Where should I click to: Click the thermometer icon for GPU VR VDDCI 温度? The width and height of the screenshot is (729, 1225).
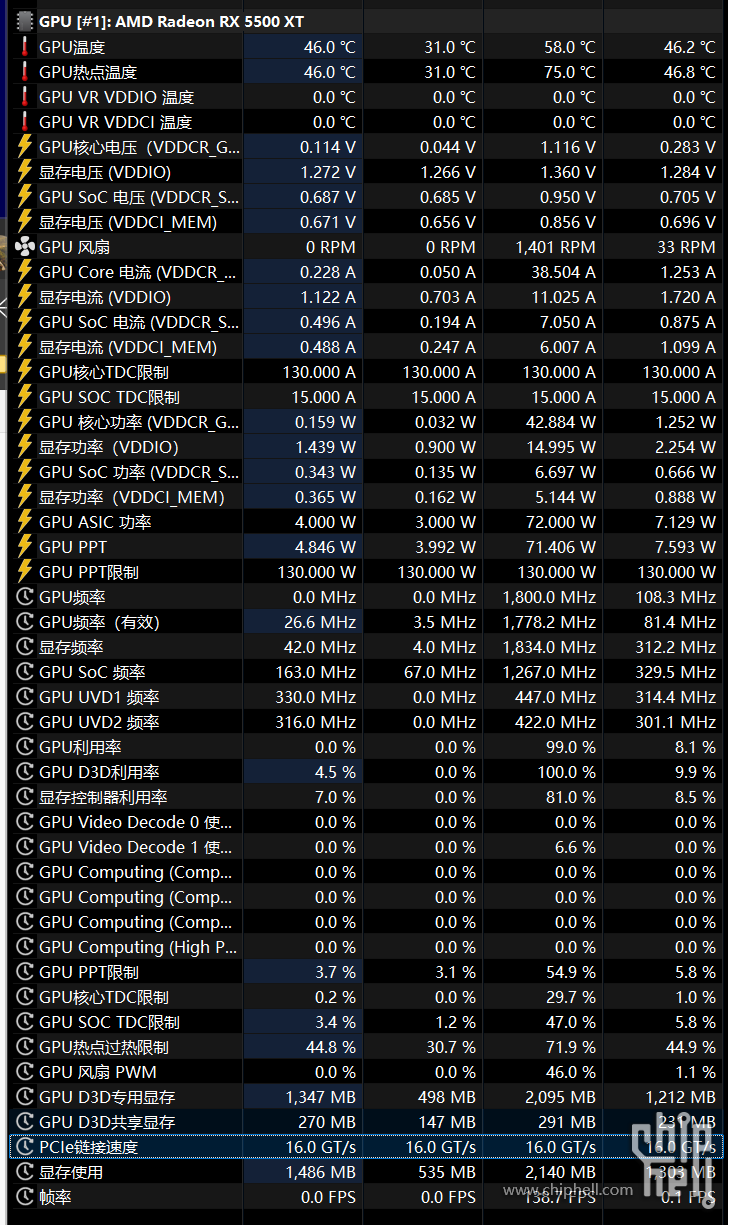25,121
